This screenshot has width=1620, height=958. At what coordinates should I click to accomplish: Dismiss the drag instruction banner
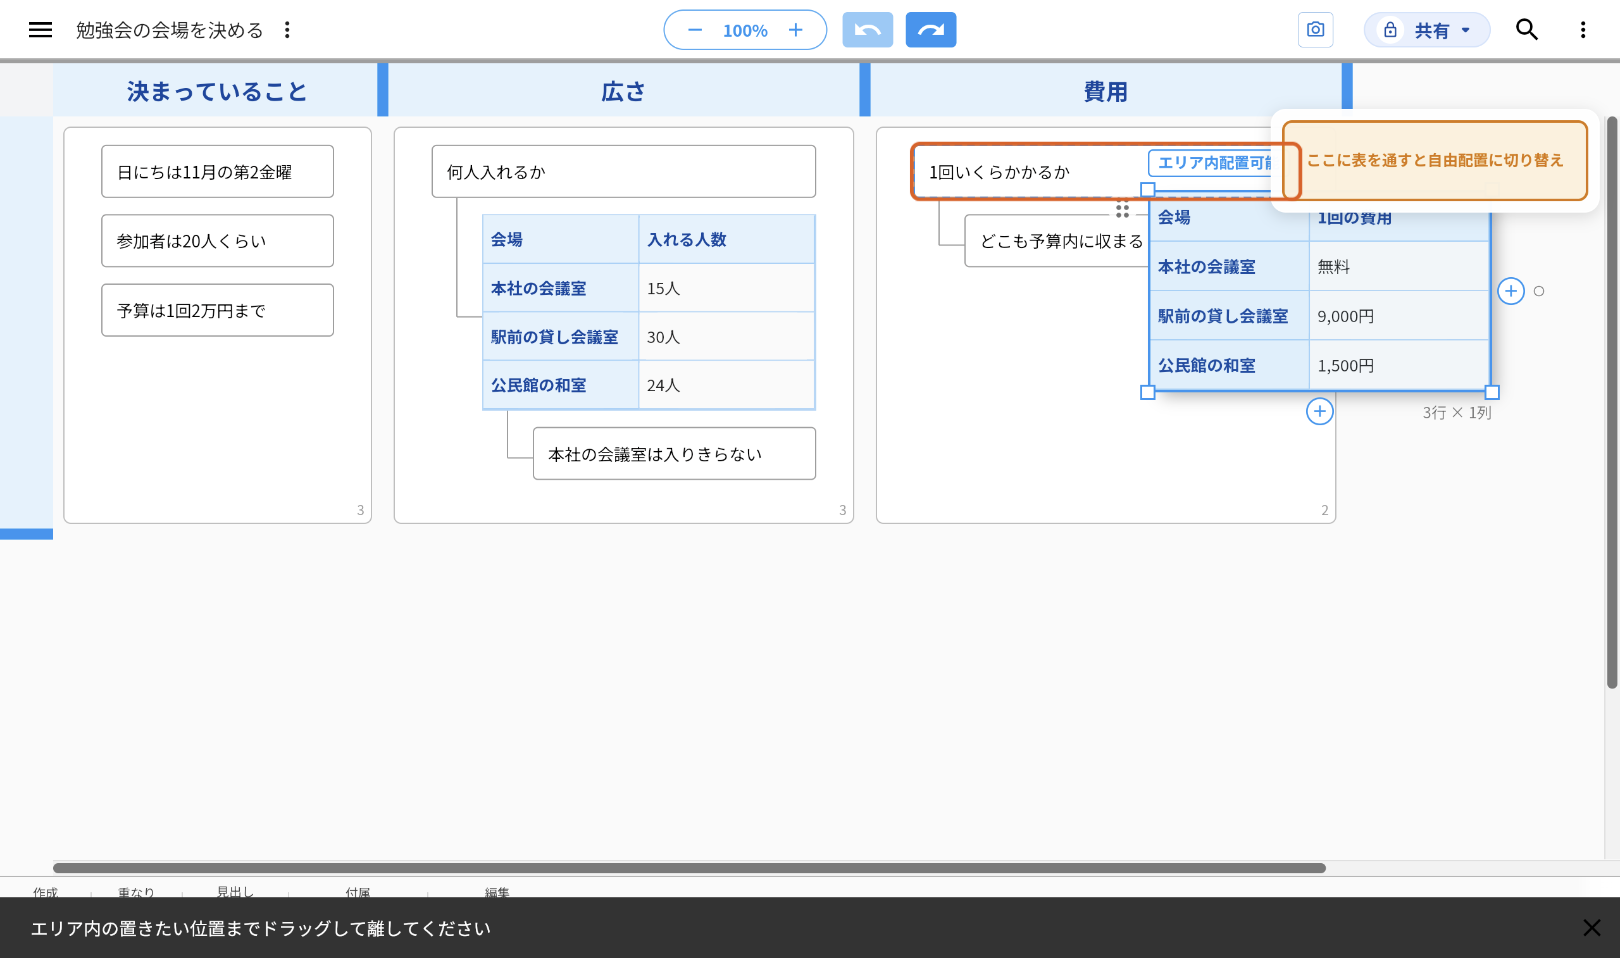(x=1592, y=928)
